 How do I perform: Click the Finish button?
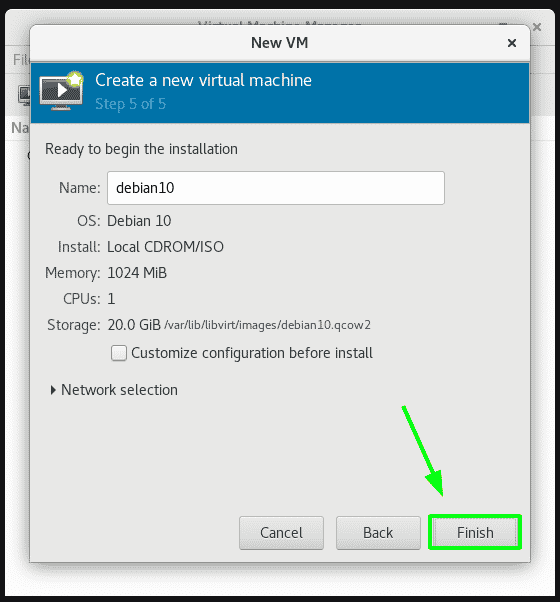(475, 533)
